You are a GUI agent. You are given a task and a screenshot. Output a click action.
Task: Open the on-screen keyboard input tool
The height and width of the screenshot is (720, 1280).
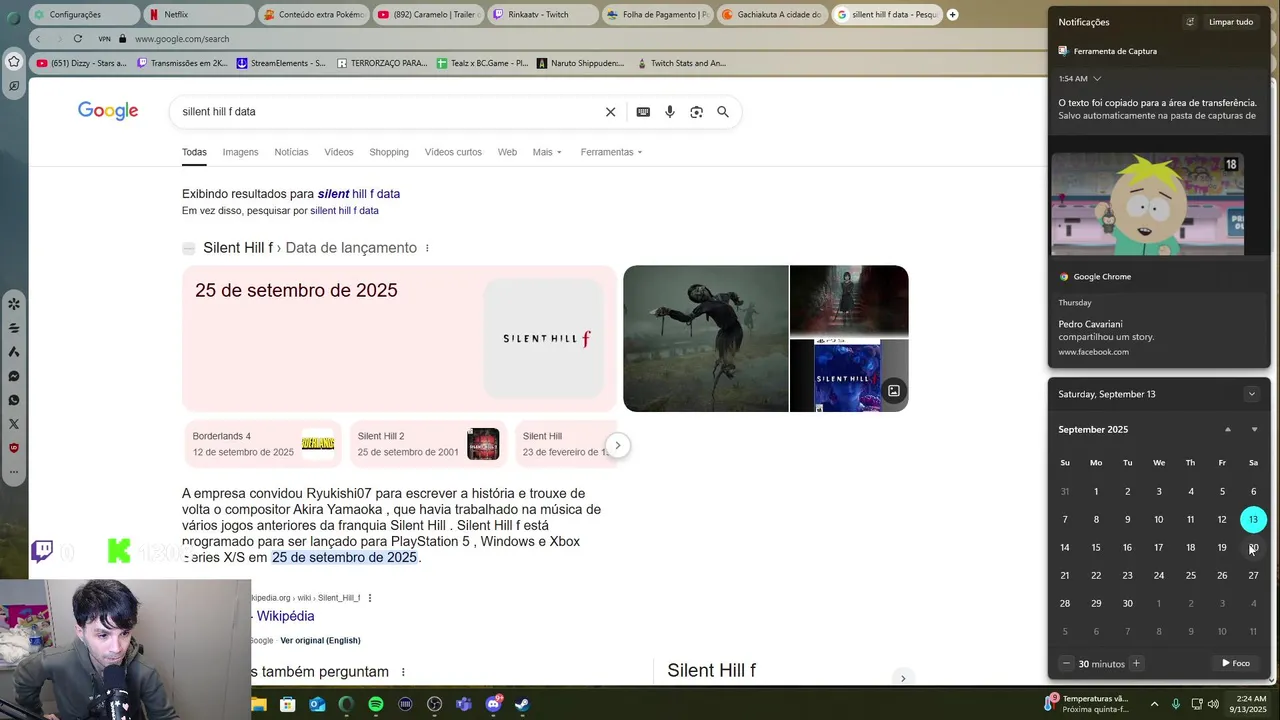point(643,112)
